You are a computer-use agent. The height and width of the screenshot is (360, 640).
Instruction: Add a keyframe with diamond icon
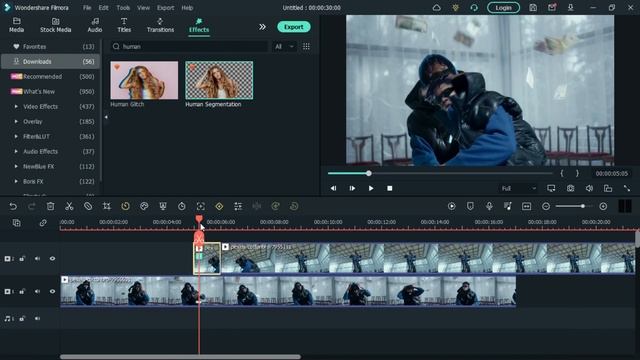click(x=219, y=207)
